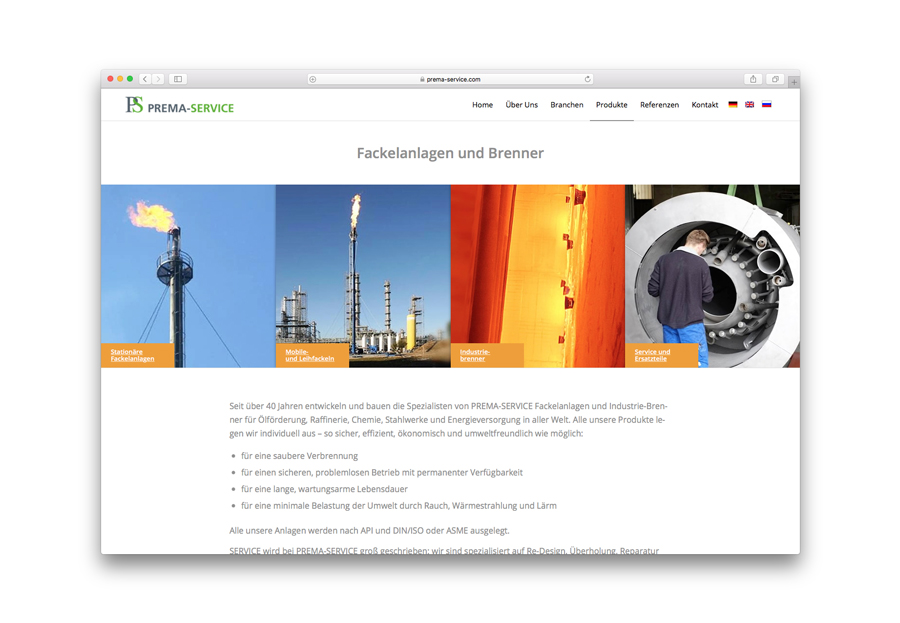Open the Share menu icon
This screenshot has height=623, width=900.
[x=753, y=79]
